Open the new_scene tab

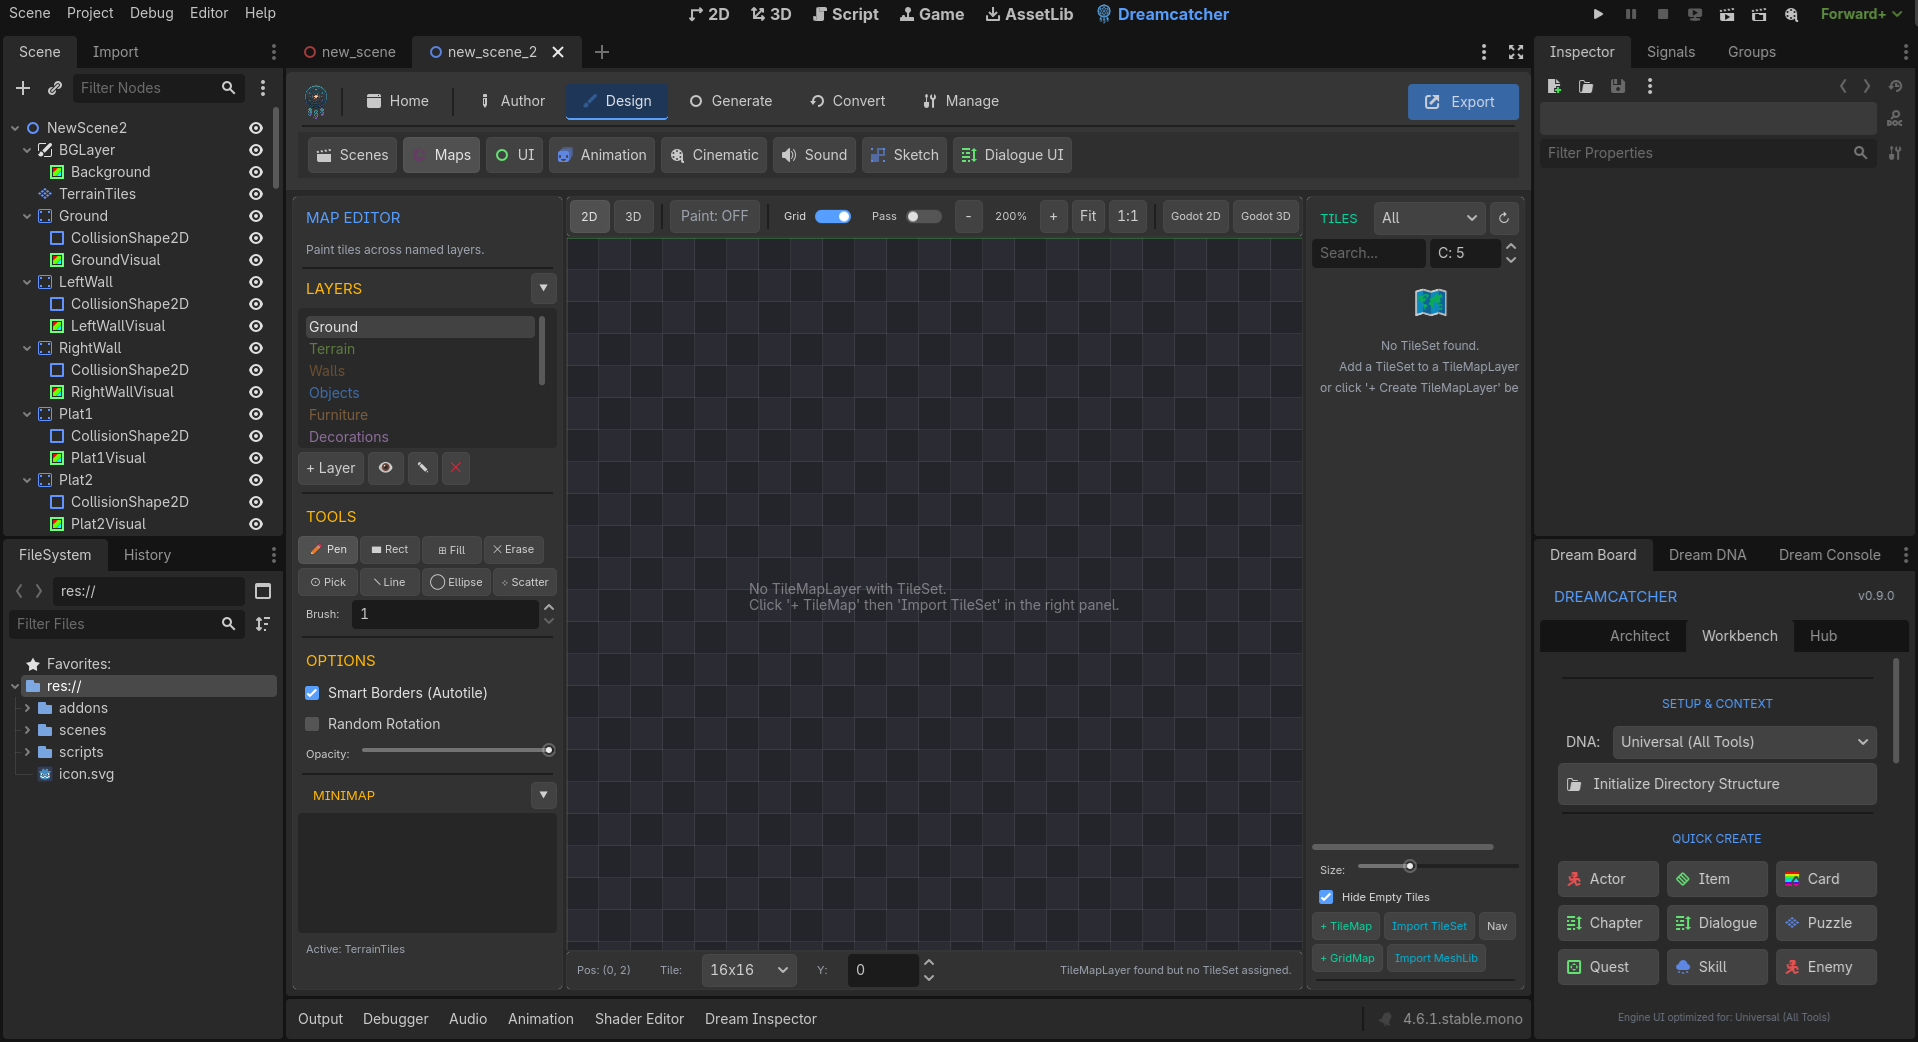click(350, 52)
